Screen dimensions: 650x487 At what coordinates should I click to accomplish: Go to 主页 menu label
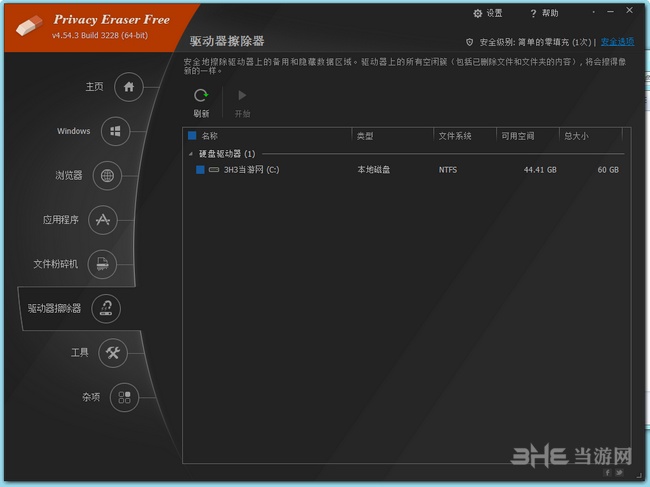click(95, 87)
